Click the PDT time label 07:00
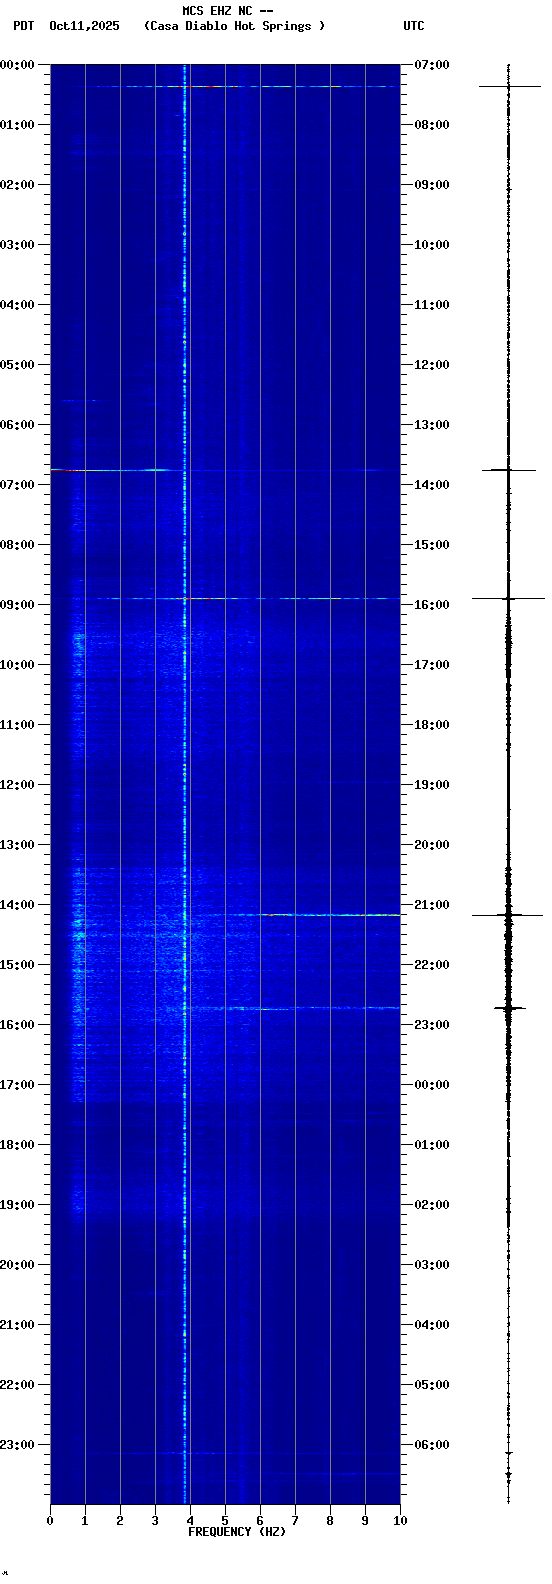 18,485
